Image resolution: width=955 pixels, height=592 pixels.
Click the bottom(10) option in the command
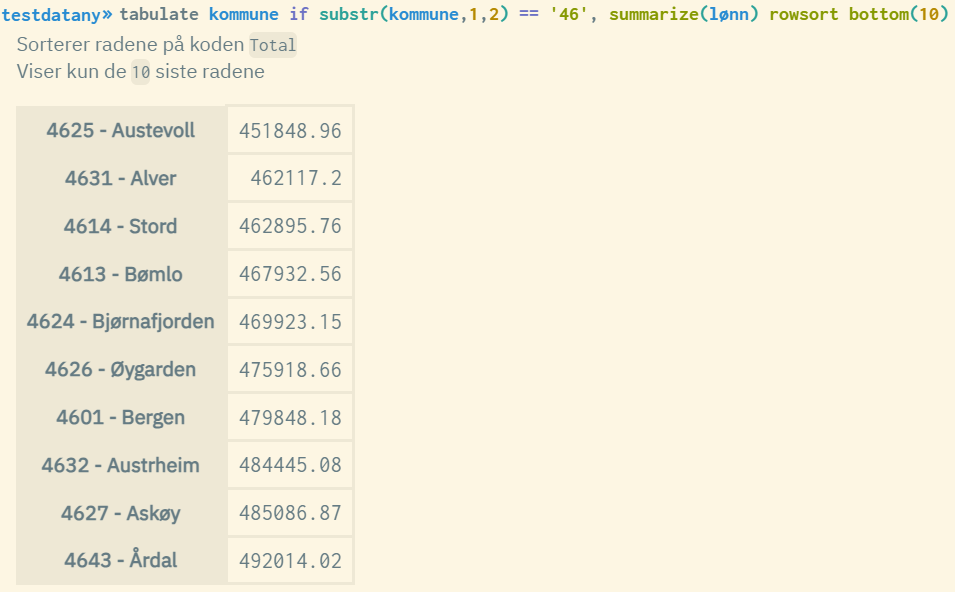coord(898,15)
